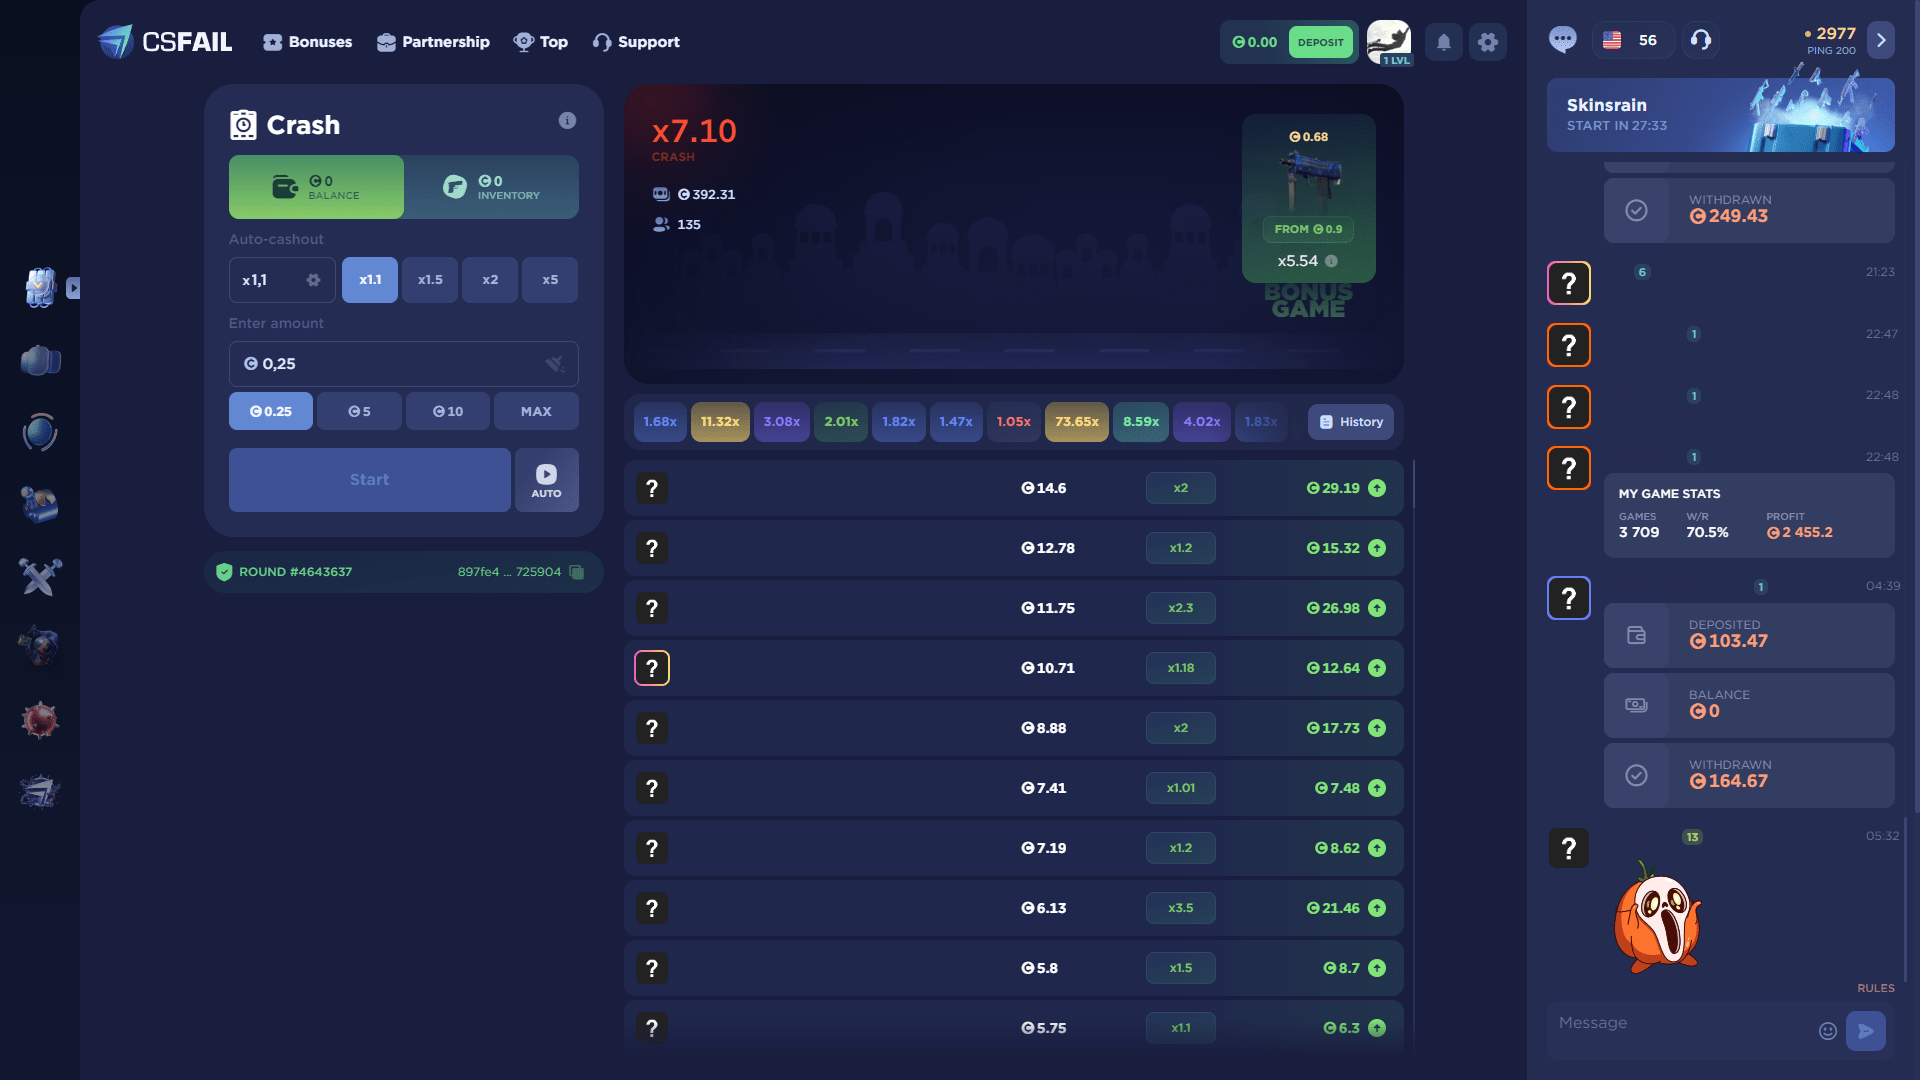Screen dimensions: 1920x1080
Task: Click the Start betting button
Action: (x=369, y=479)
